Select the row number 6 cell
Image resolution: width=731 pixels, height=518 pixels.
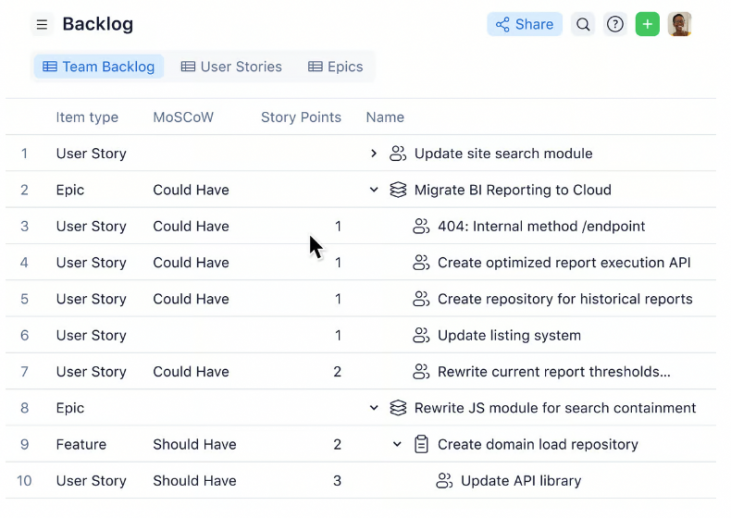tap(24, 335)
